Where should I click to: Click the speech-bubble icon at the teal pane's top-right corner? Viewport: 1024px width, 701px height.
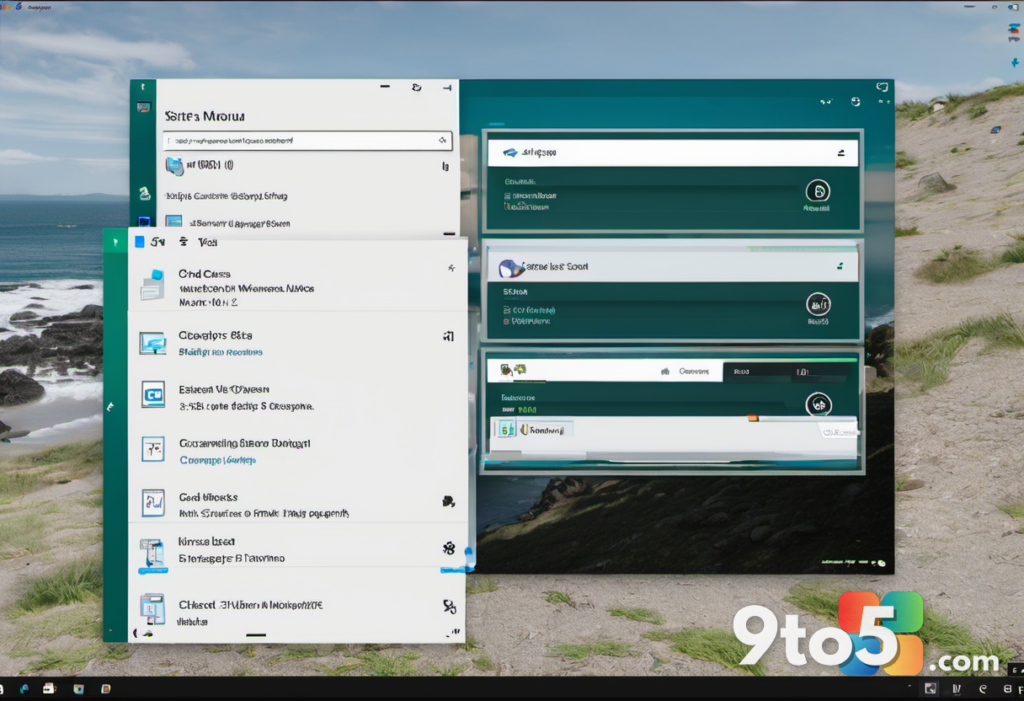tap(882, 87)
